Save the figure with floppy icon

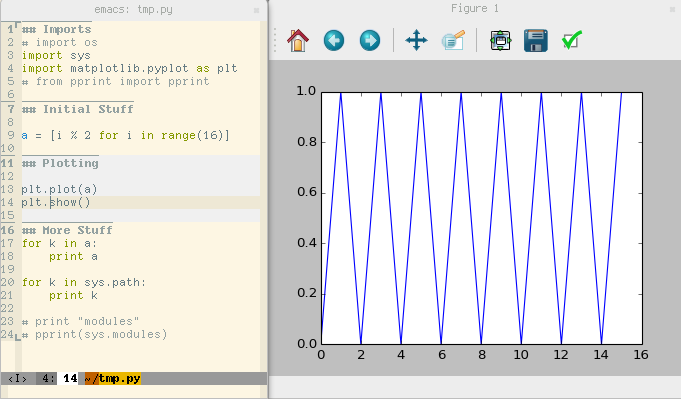536,40
